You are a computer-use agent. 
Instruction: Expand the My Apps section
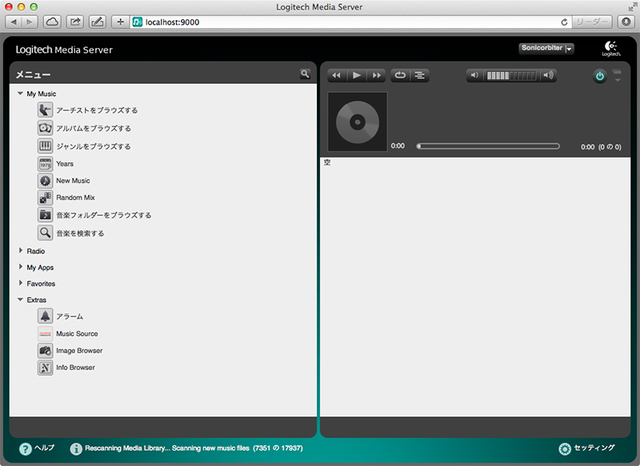pyautogui.click(x=20, y=266)
